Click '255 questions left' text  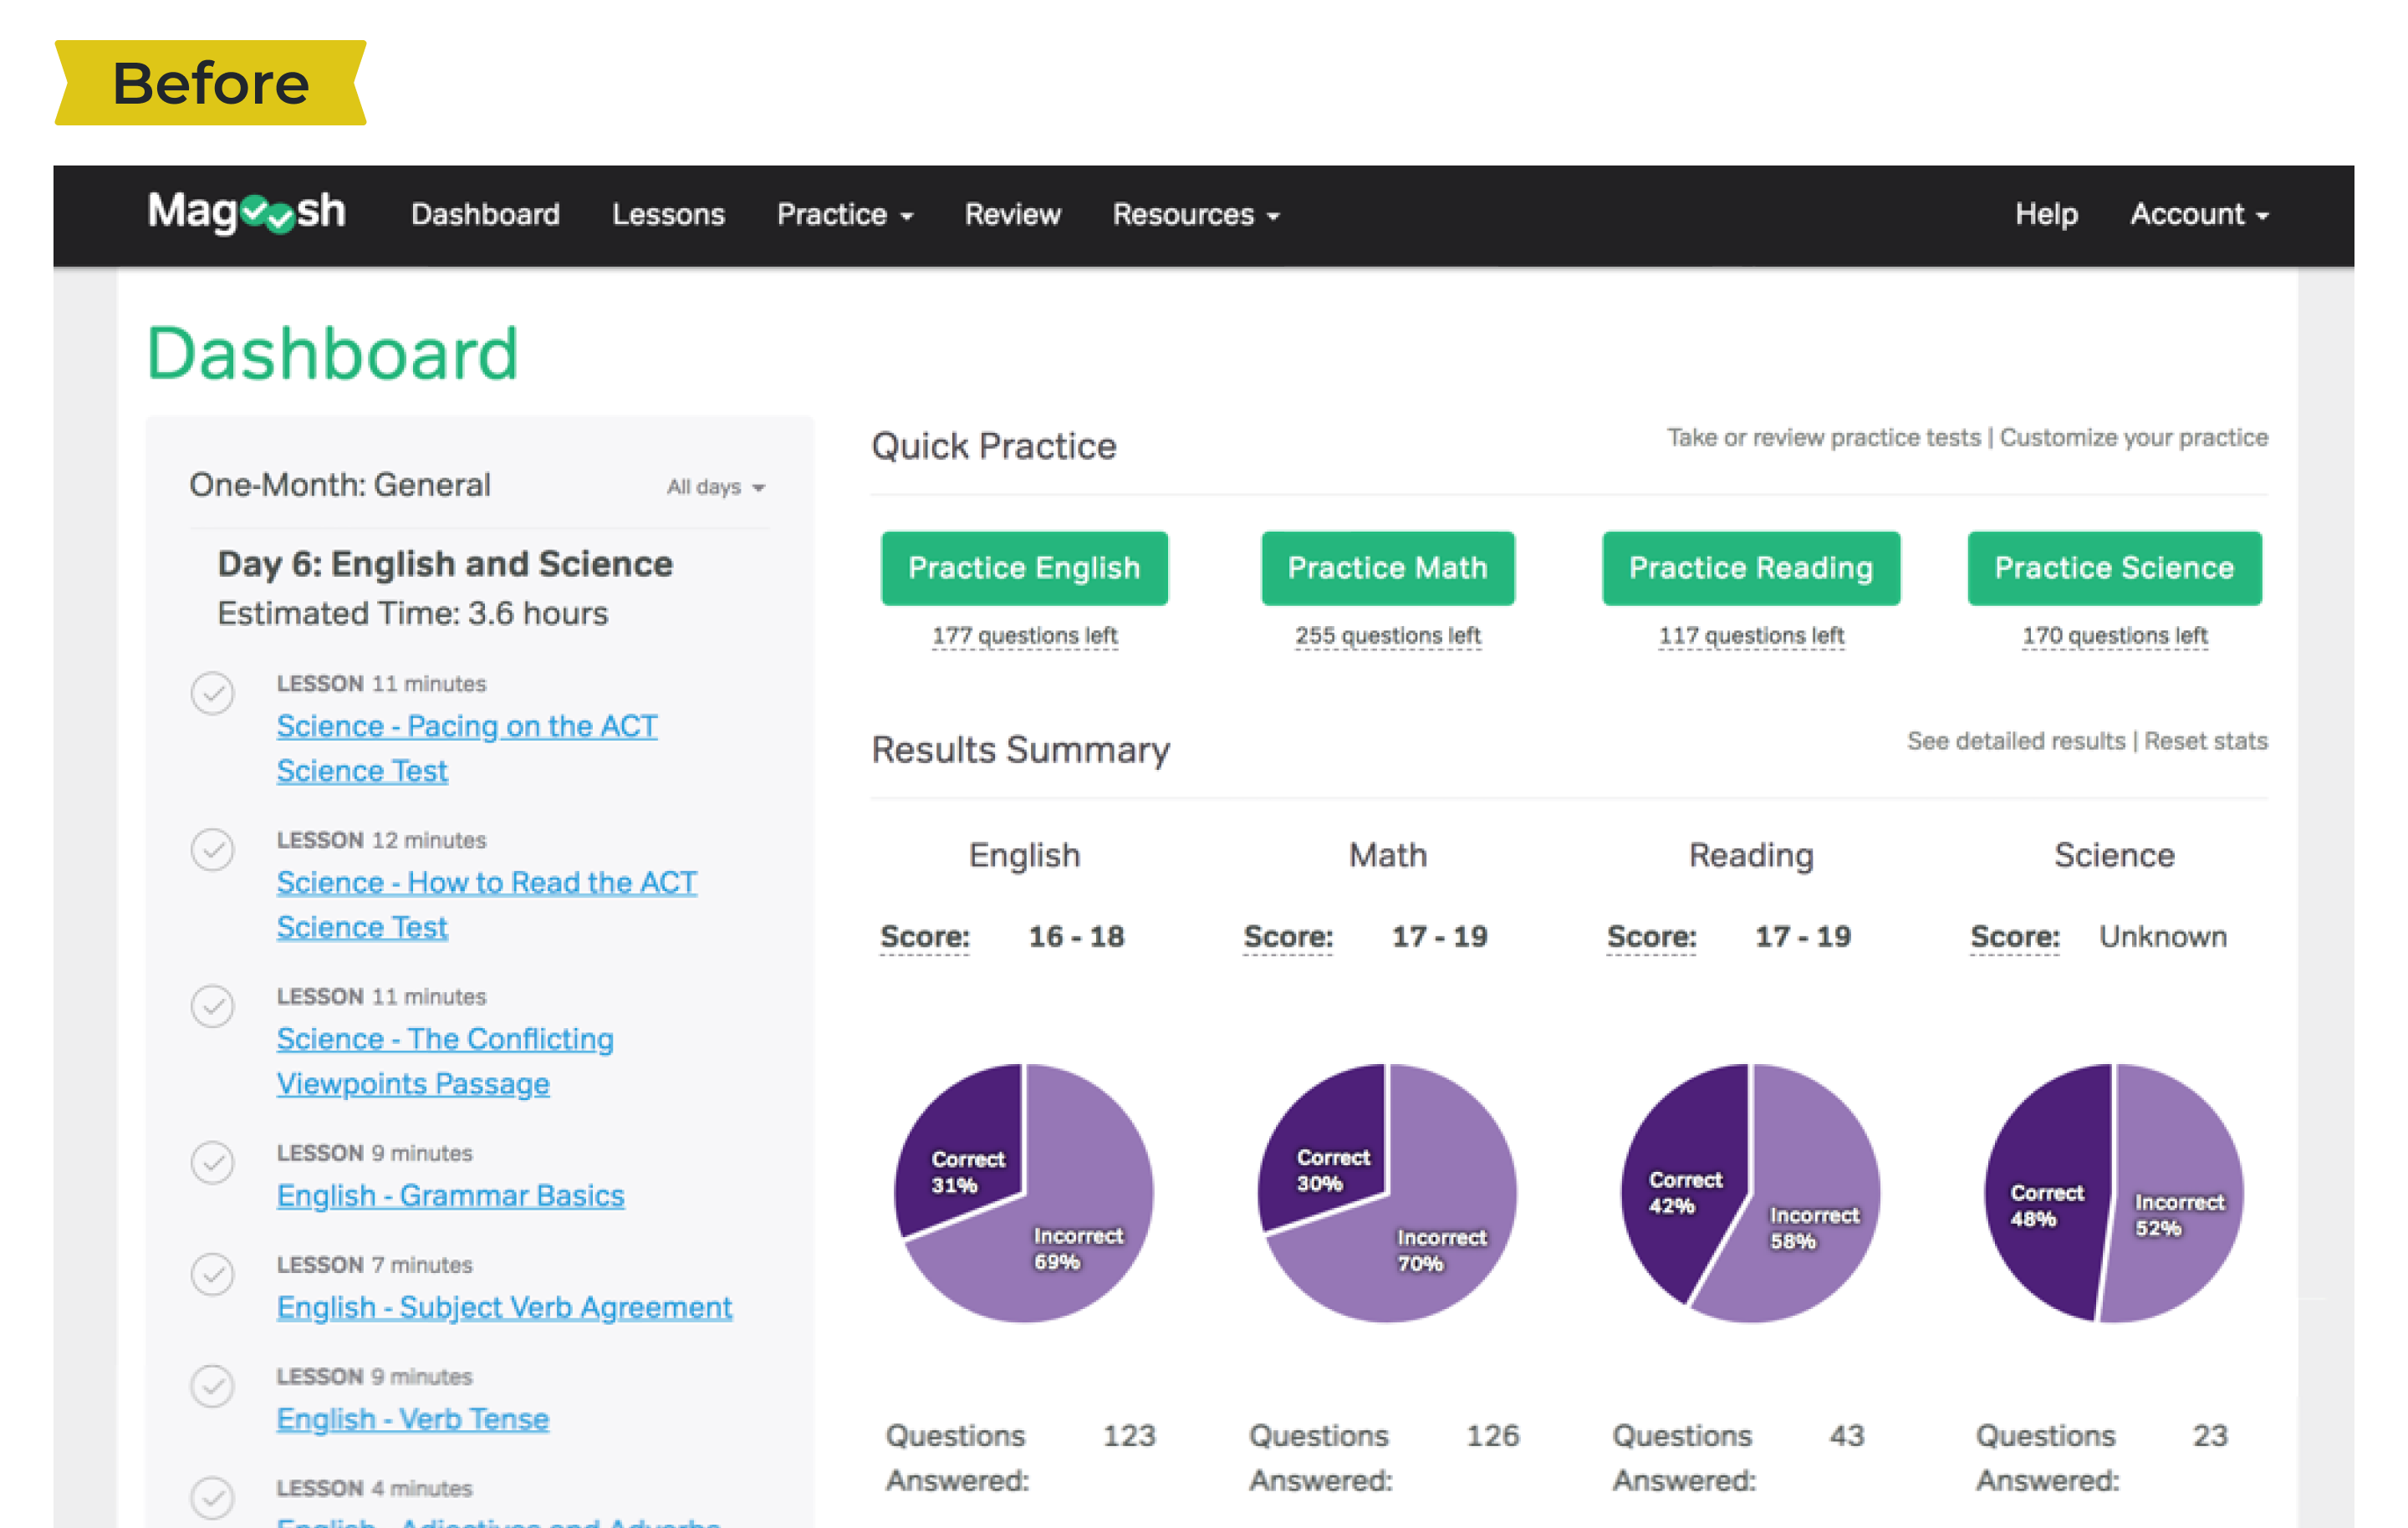click(x=1387, y=636)
